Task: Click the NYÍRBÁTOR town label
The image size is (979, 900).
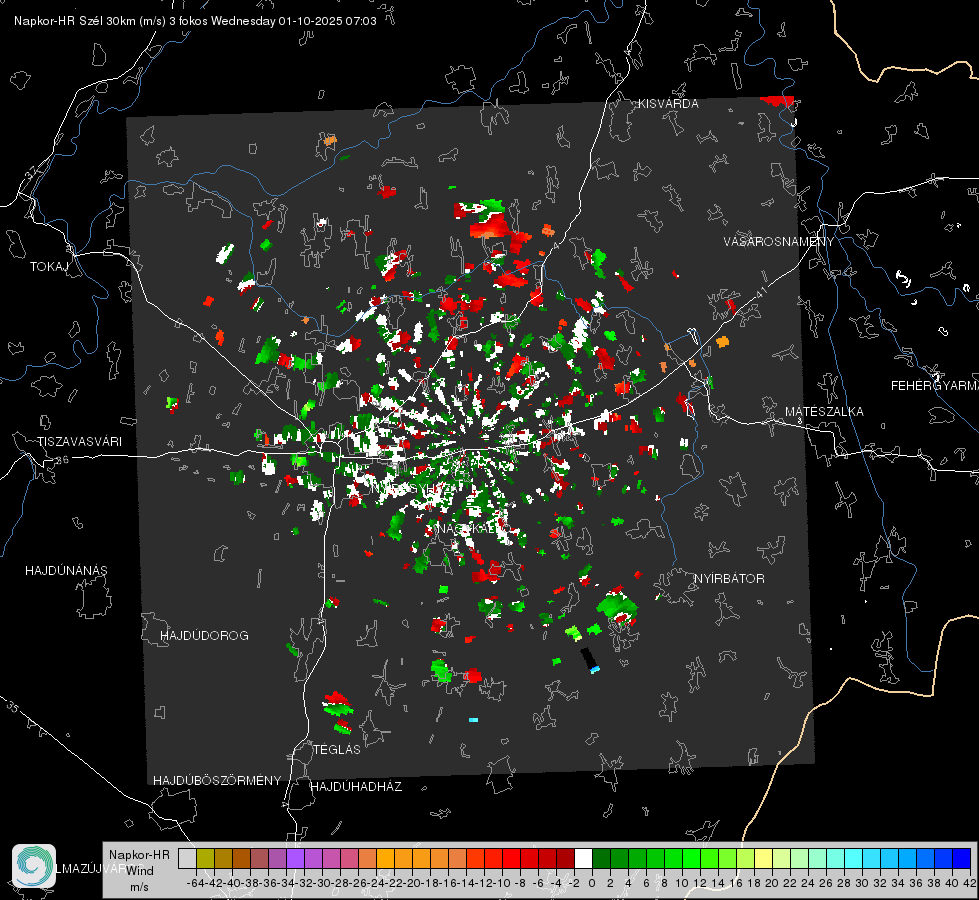Action: pos(729,579)
